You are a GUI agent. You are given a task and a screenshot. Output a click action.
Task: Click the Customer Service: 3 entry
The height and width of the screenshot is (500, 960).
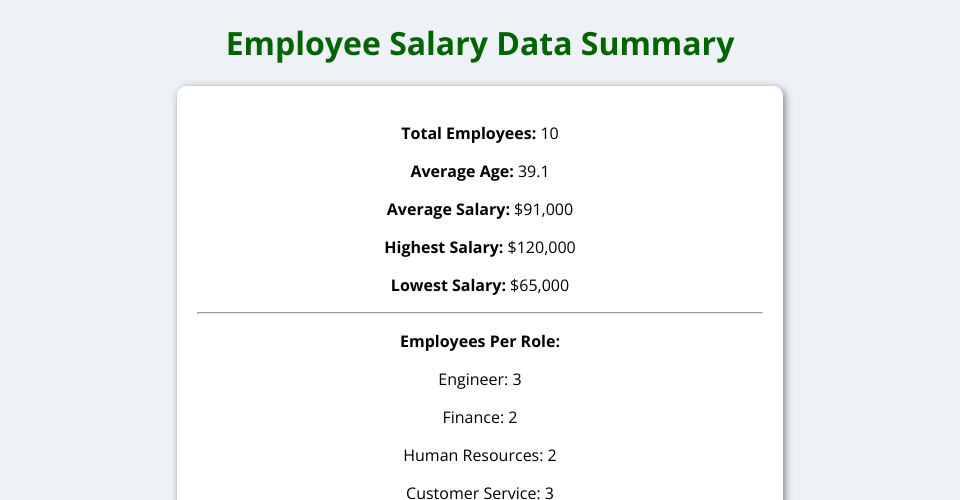pos(480,492)
